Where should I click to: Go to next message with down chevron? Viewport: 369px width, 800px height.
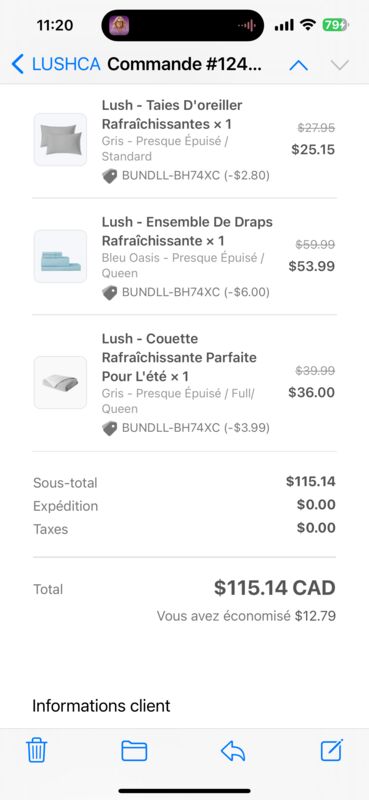pos(339,65)
